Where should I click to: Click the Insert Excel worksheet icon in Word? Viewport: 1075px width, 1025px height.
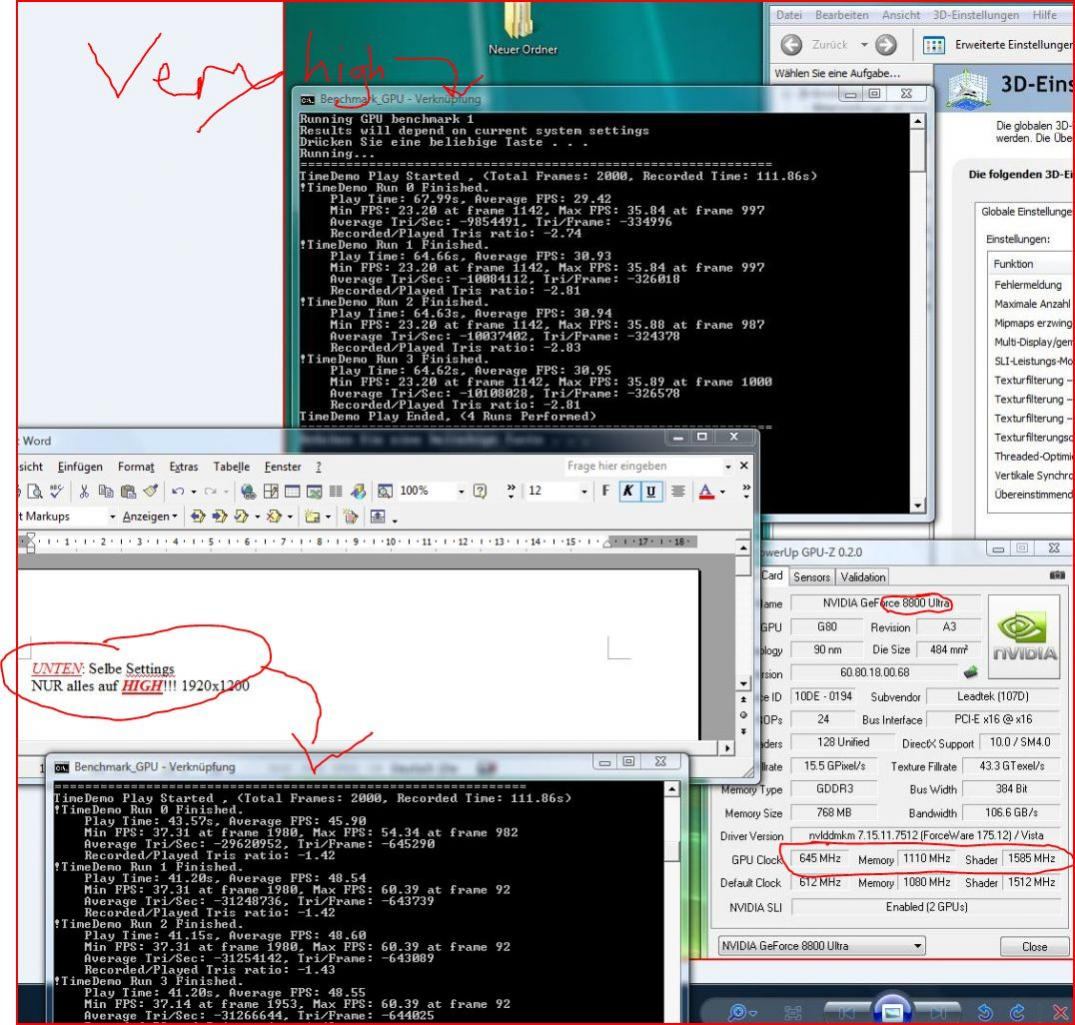[314, 491]
